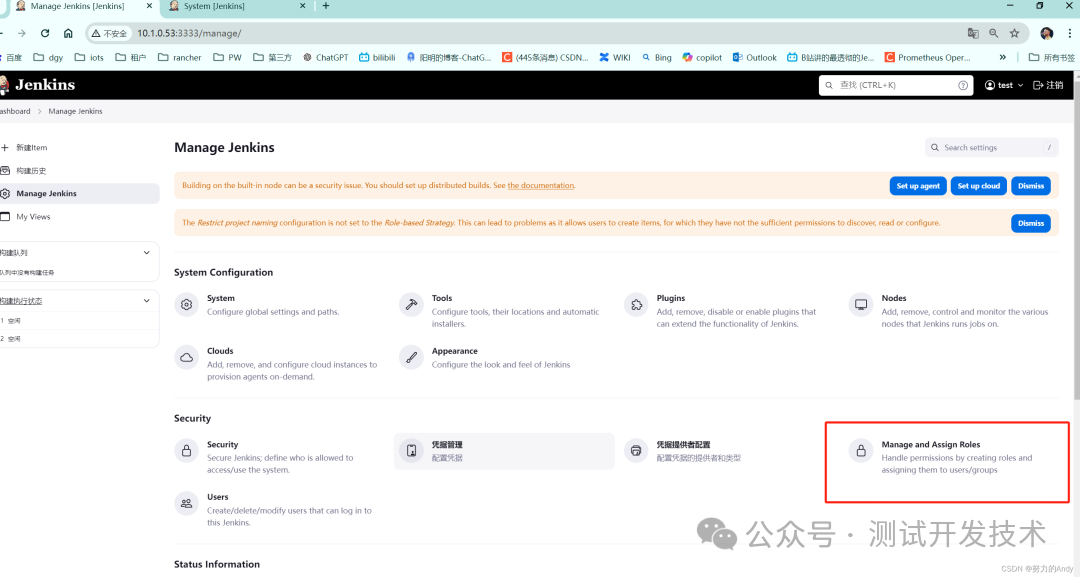Open the System gear icon

pyautogui.click(x=187, y=304)
